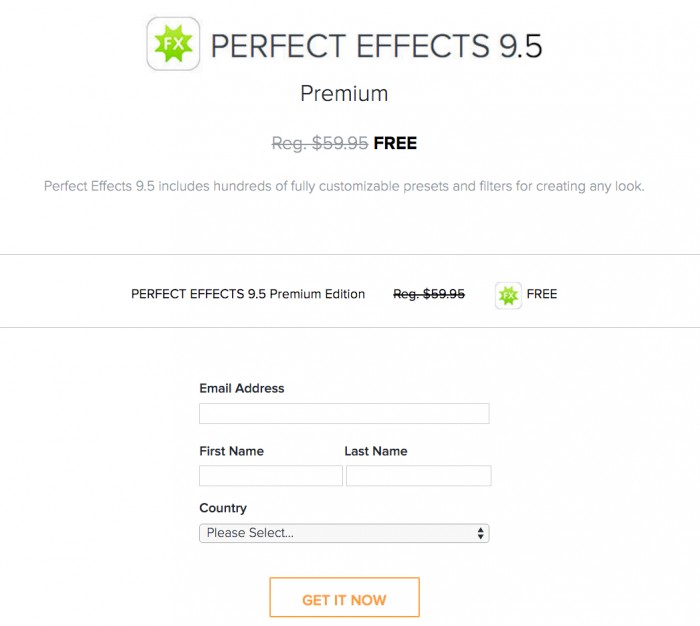Click the 'Country' field label
The width and height of the screenshot is (700, 626).
coord(223,508)
